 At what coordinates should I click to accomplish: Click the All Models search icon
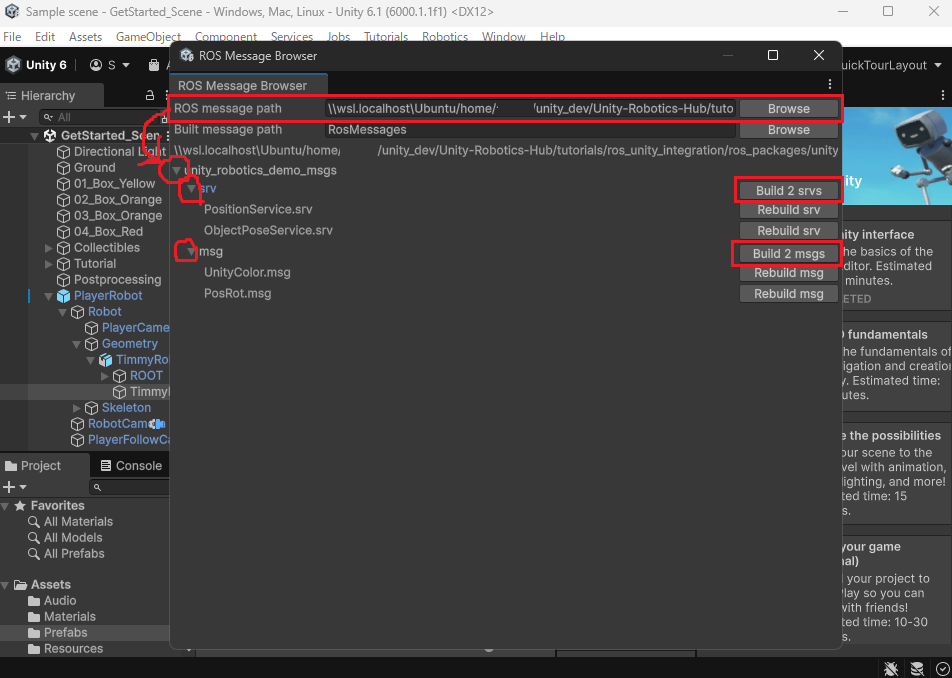pyautogui.click(x=34, y=537)
